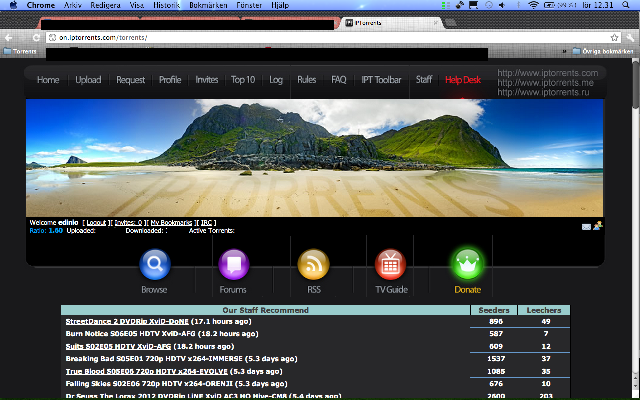This screenshot has height=400, width=640.
Task: Open the Redigera menu
Action: pyautogui.click(x=105, y=5)
